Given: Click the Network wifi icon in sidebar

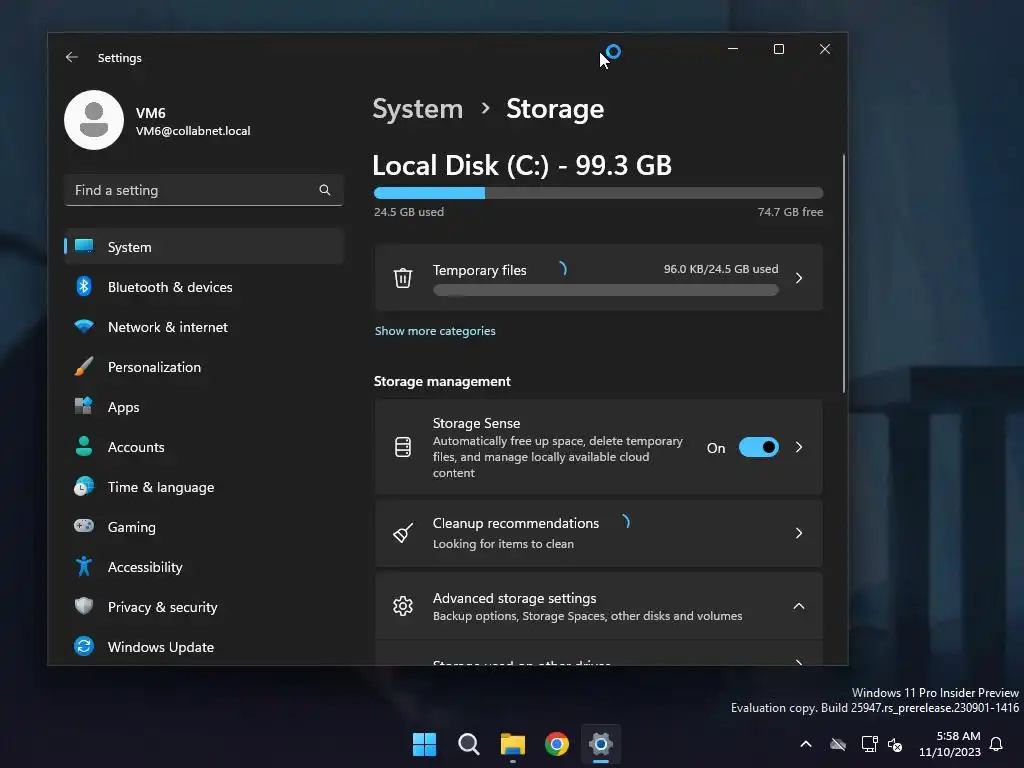Looking at the screenshot, I should 84,326.
